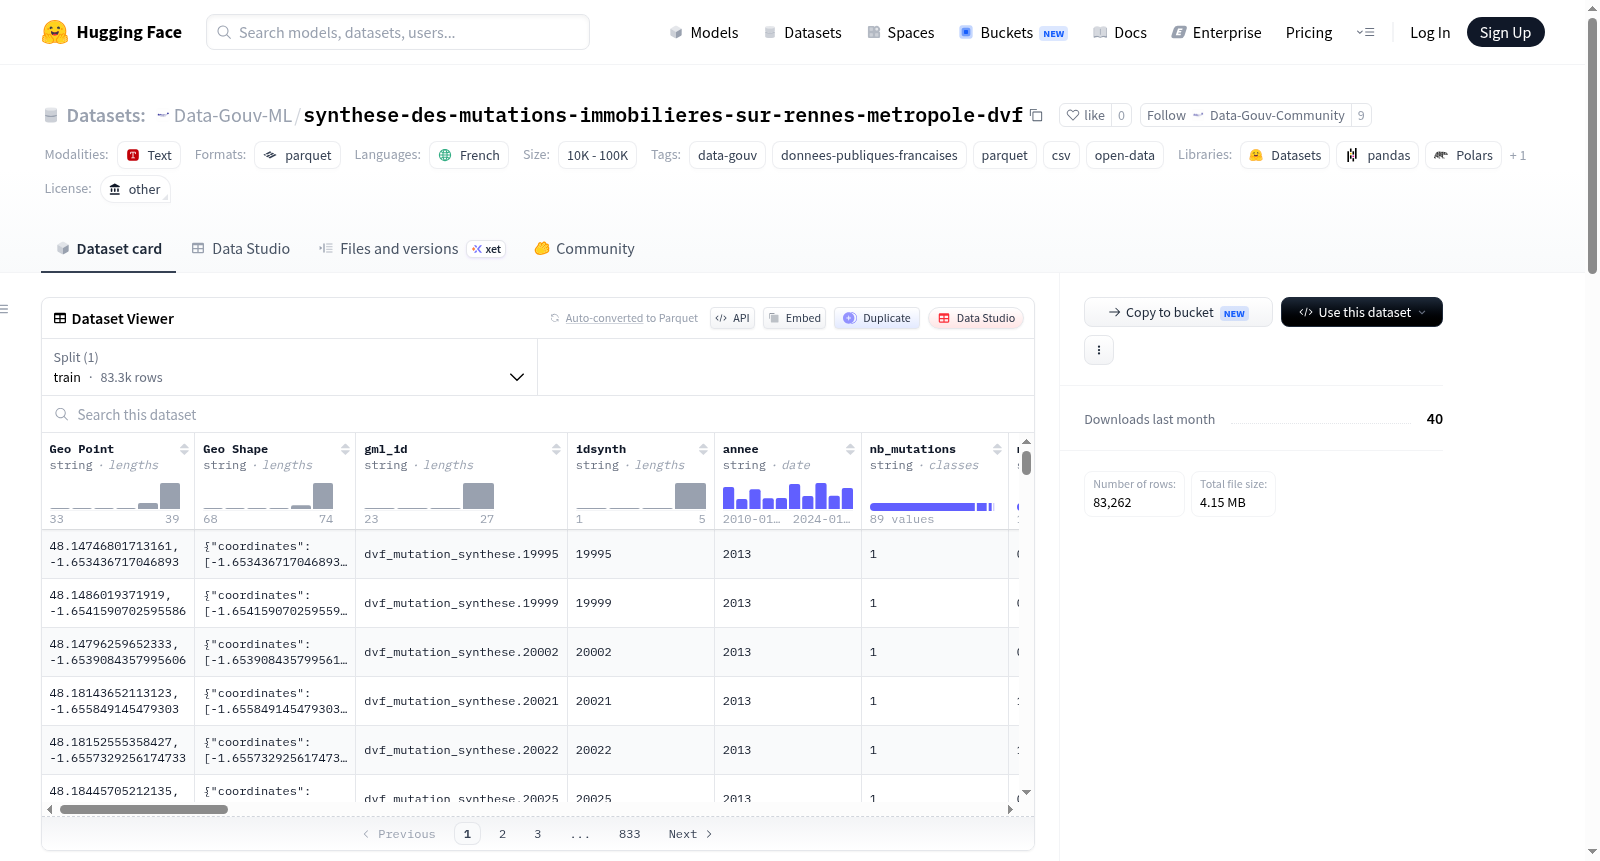This screenshot has height=861, width=1600.
Task: Expand the +1 more libraries tag
Action: coord(1518,156)
